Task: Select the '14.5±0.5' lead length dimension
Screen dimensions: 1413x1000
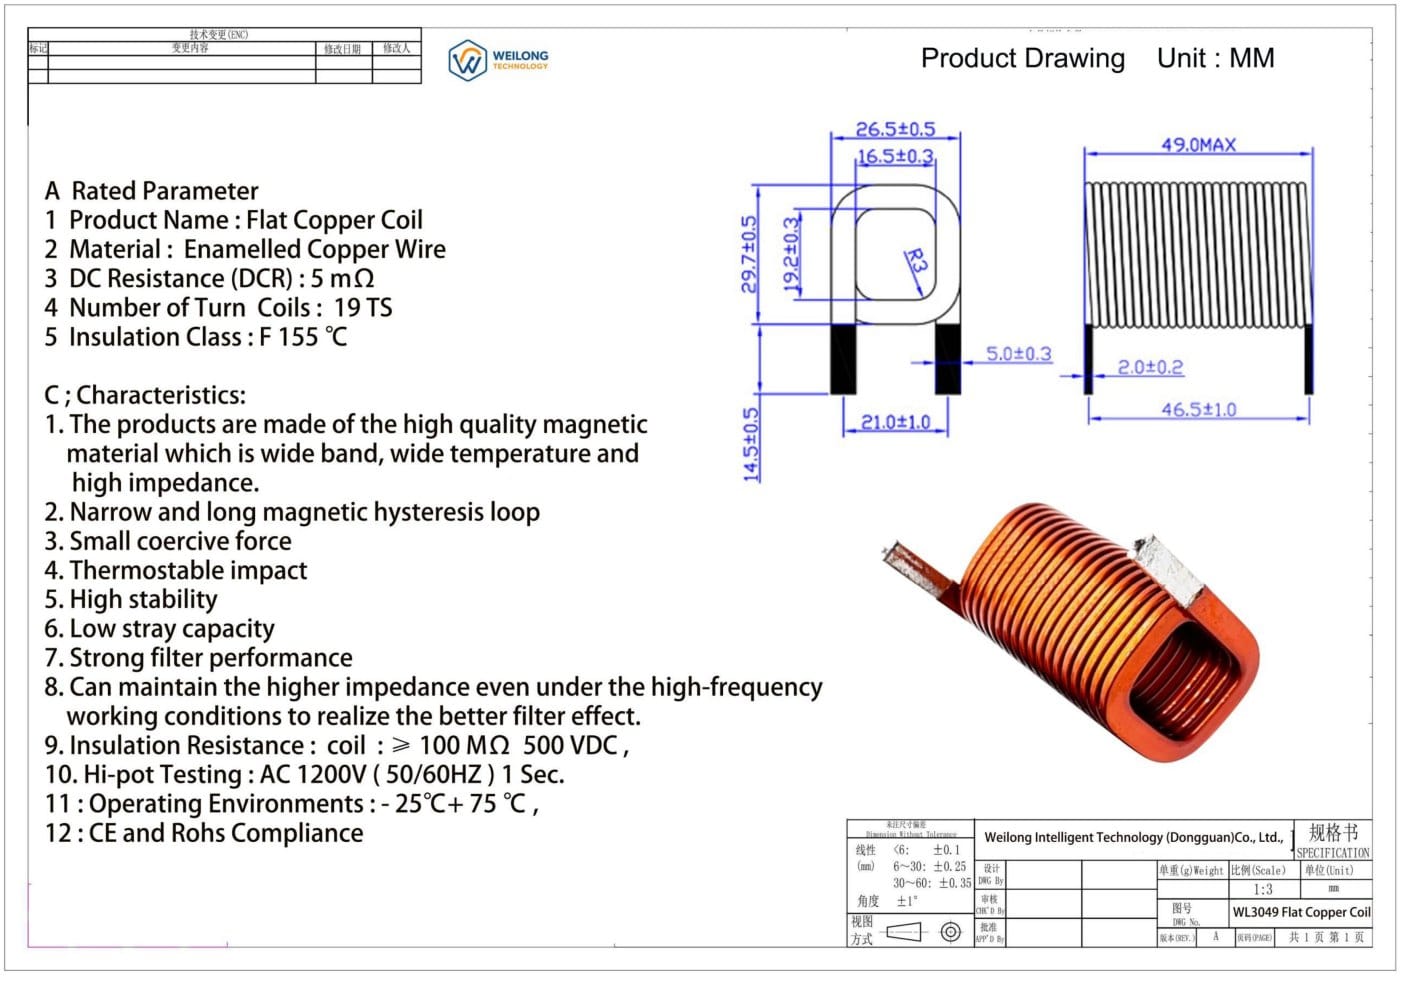Action: pyautogui.click(x=750, y=444)
